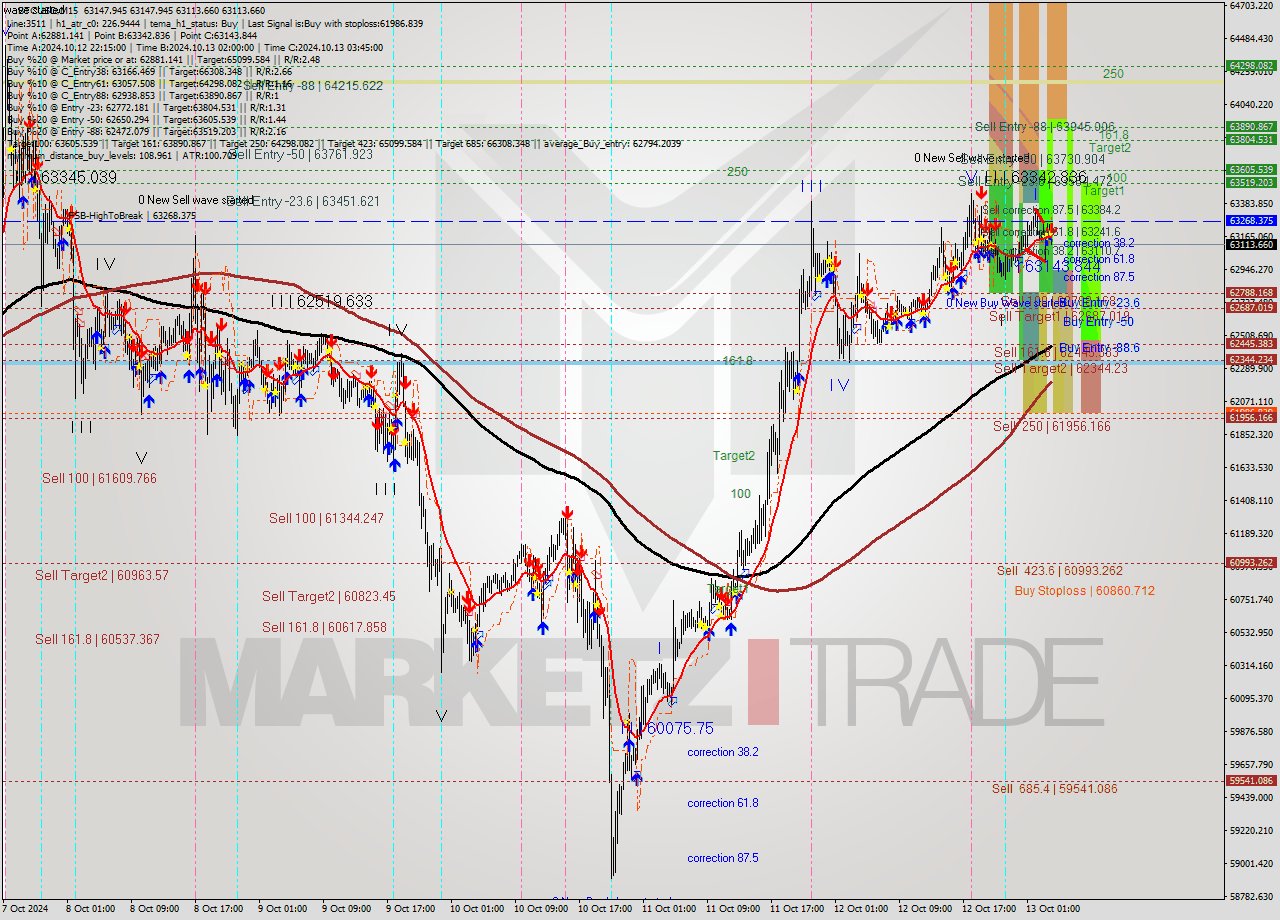Select the 'Buy Entry -88.6' label
Screen dimensions: 1280x920
pos(1099,347)
